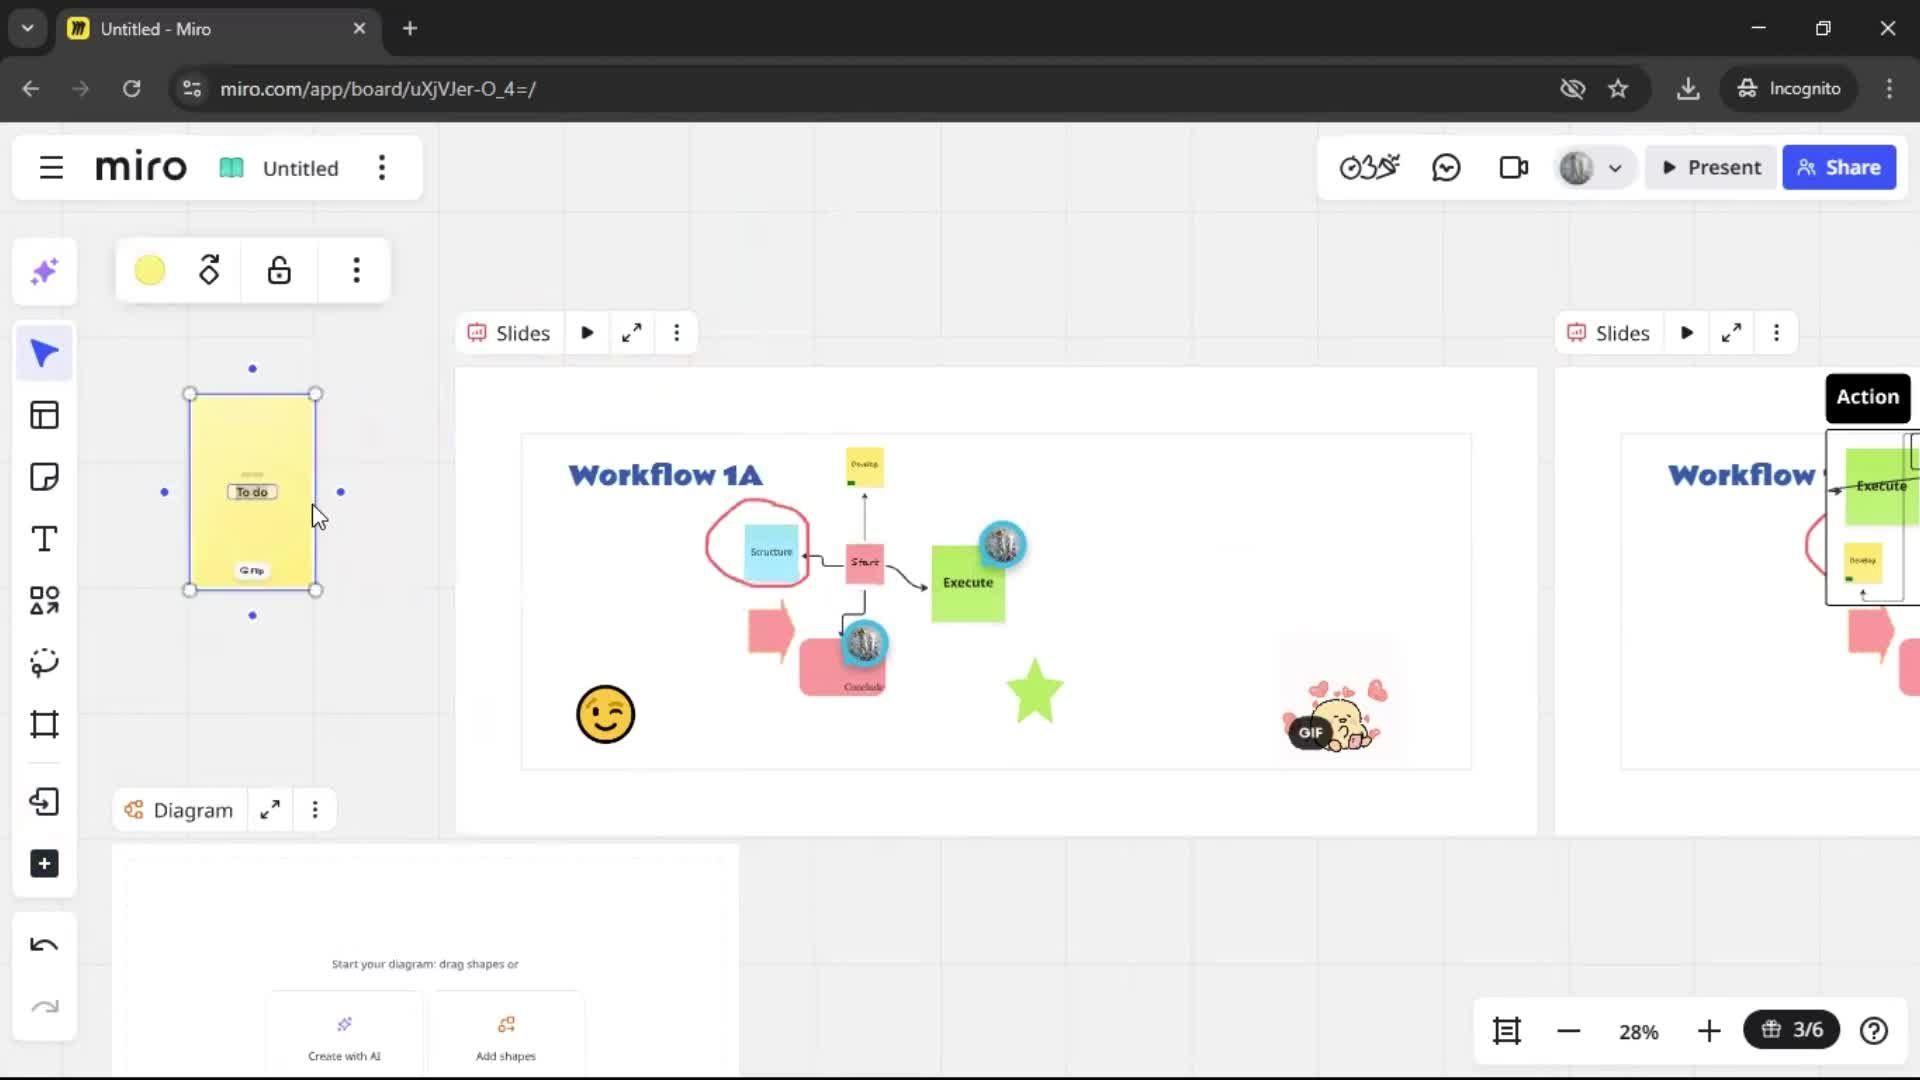Viewport: 1920px width, 1080px height.
Task: Rename the board titled Untitled
Action: (300, 168)
